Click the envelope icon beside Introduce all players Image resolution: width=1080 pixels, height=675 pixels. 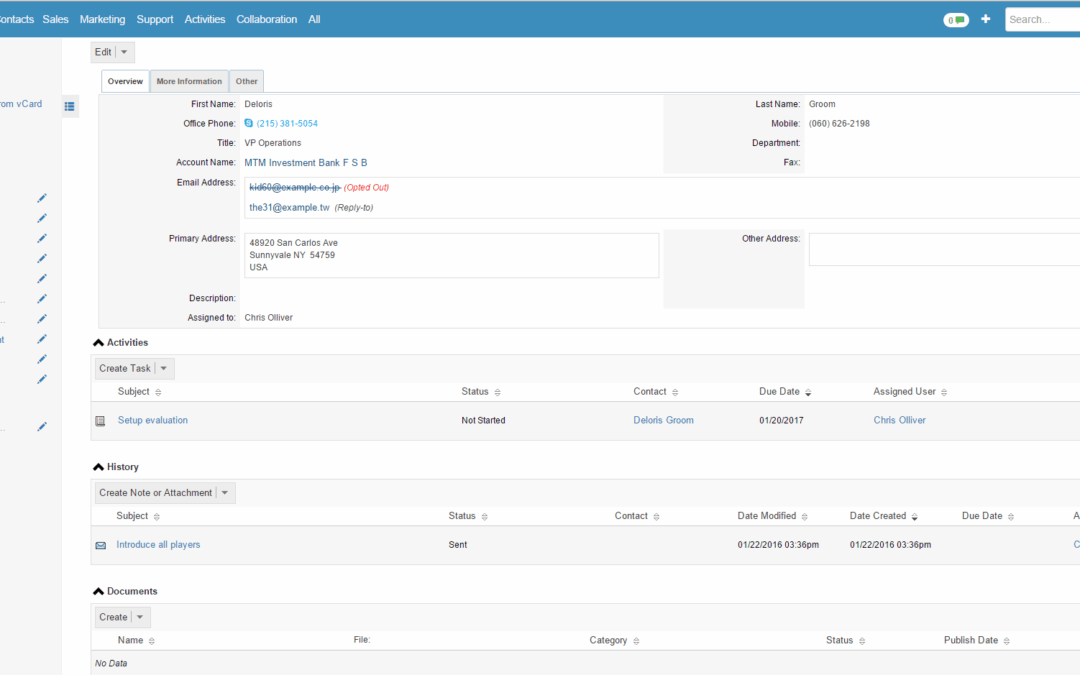pyautogui.click(x=101, y=546)
